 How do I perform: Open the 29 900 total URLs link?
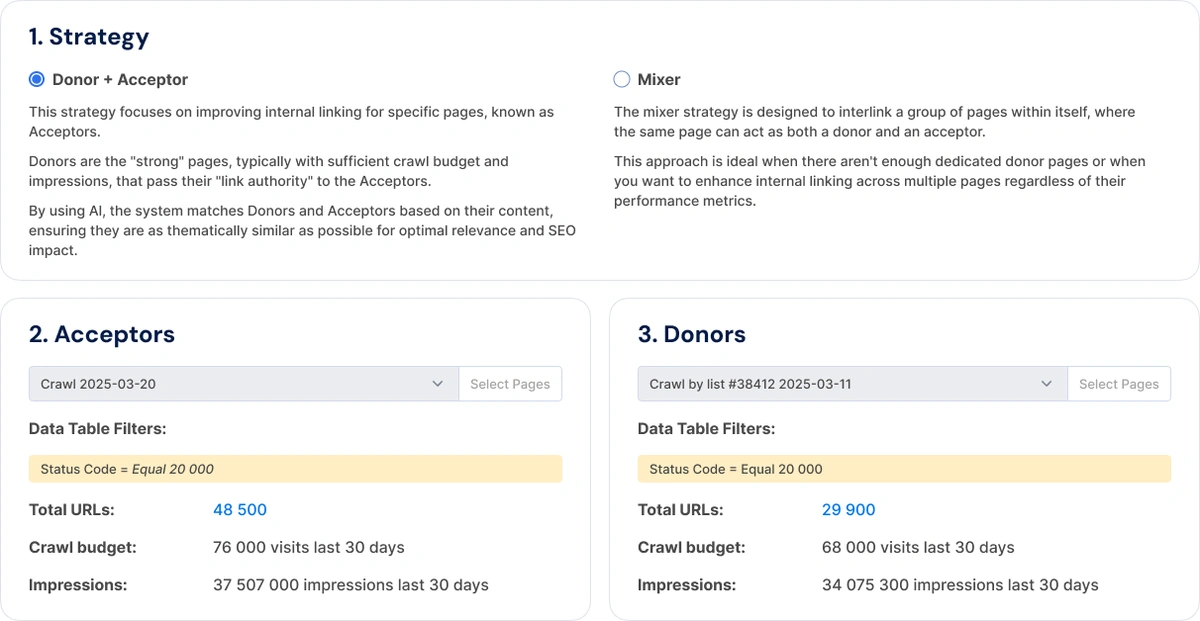pyautogui.click(x=848, y=510)
